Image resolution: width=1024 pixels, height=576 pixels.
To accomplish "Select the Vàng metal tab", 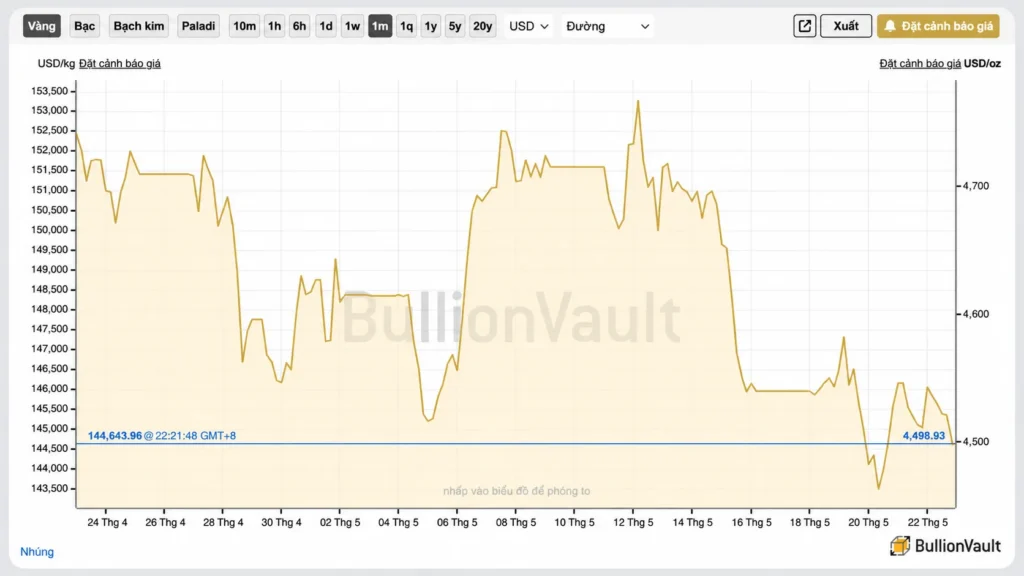I will [x=42, y=26].
